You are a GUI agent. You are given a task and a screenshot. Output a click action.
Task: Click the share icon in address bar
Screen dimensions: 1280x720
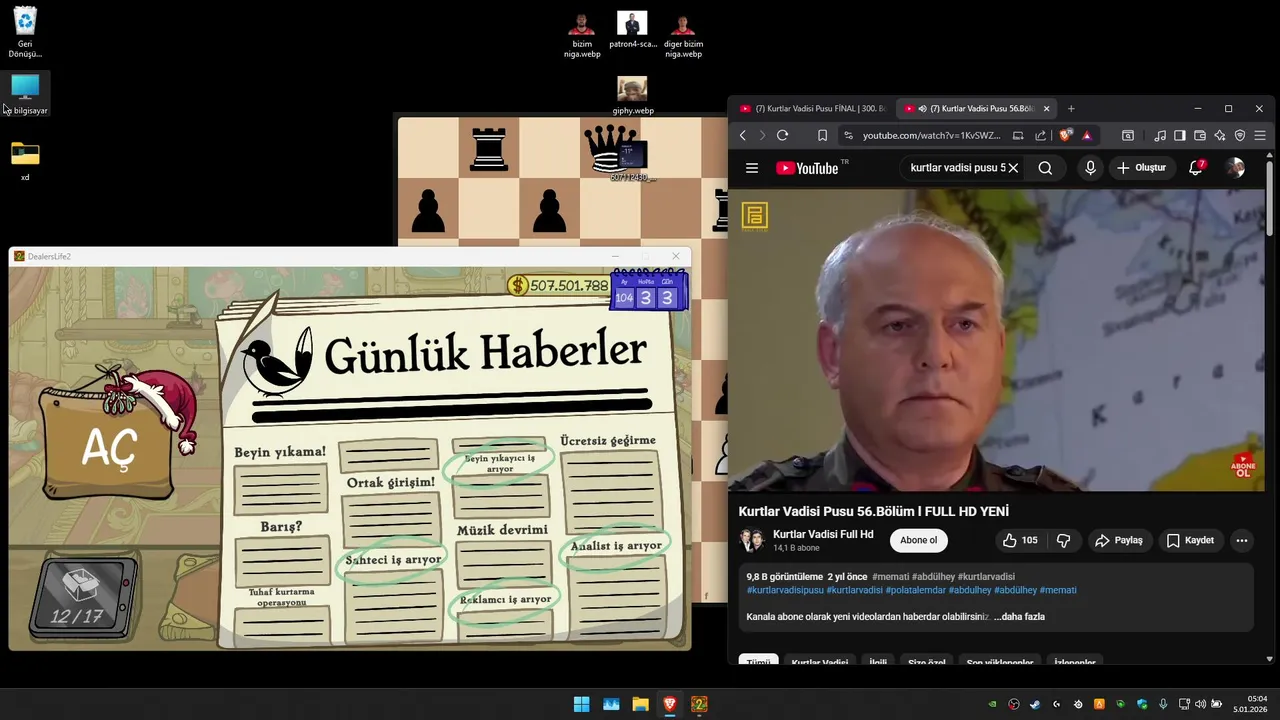(1040, 135)
